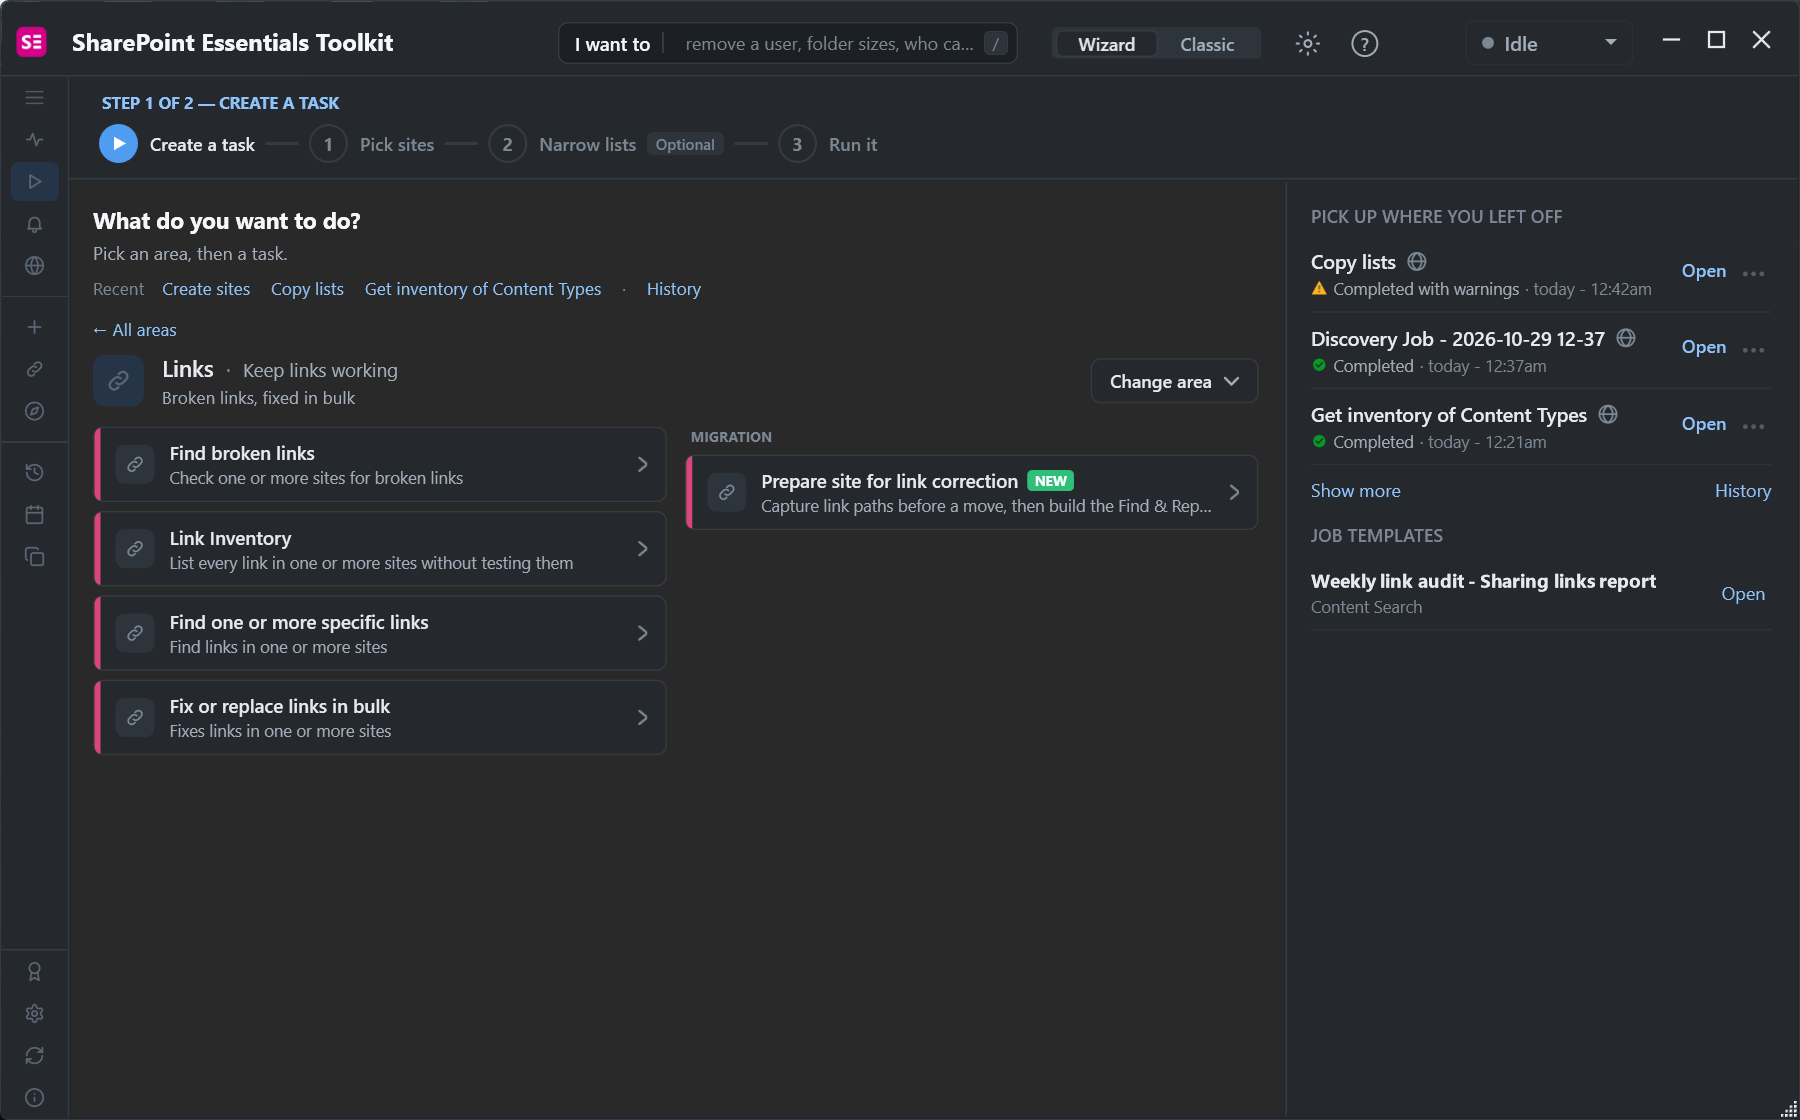1800x1120 pixels.
Task: Open the info icon in sidebar
Action: 34,1098
